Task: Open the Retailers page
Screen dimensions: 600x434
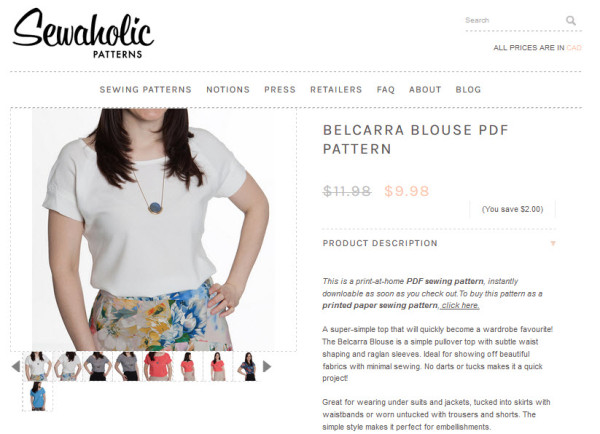Action: point(336,90)
